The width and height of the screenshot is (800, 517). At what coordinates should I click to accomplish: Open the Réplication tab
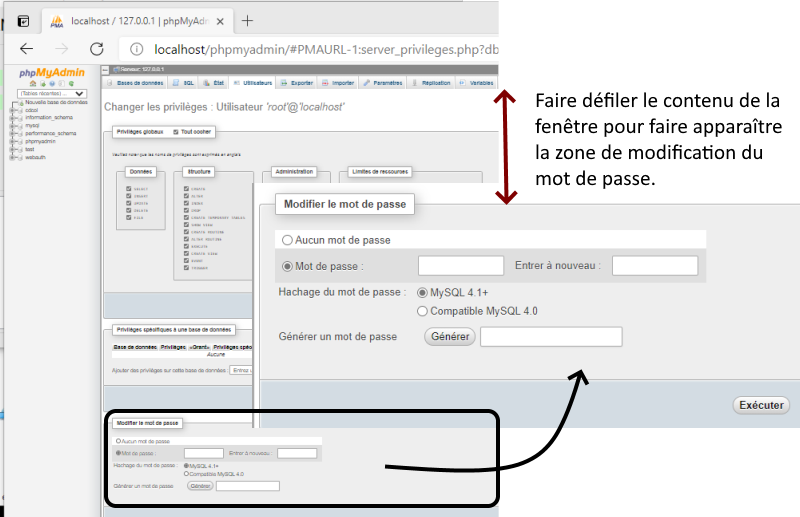pyautogui.click(x=430, y=83)
